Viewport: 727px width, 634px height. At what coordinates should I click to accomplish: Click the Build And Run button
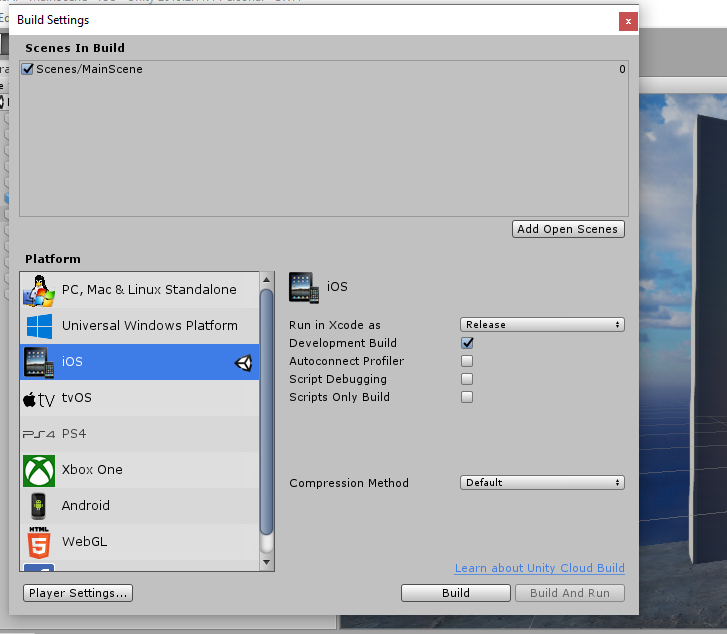570,593
